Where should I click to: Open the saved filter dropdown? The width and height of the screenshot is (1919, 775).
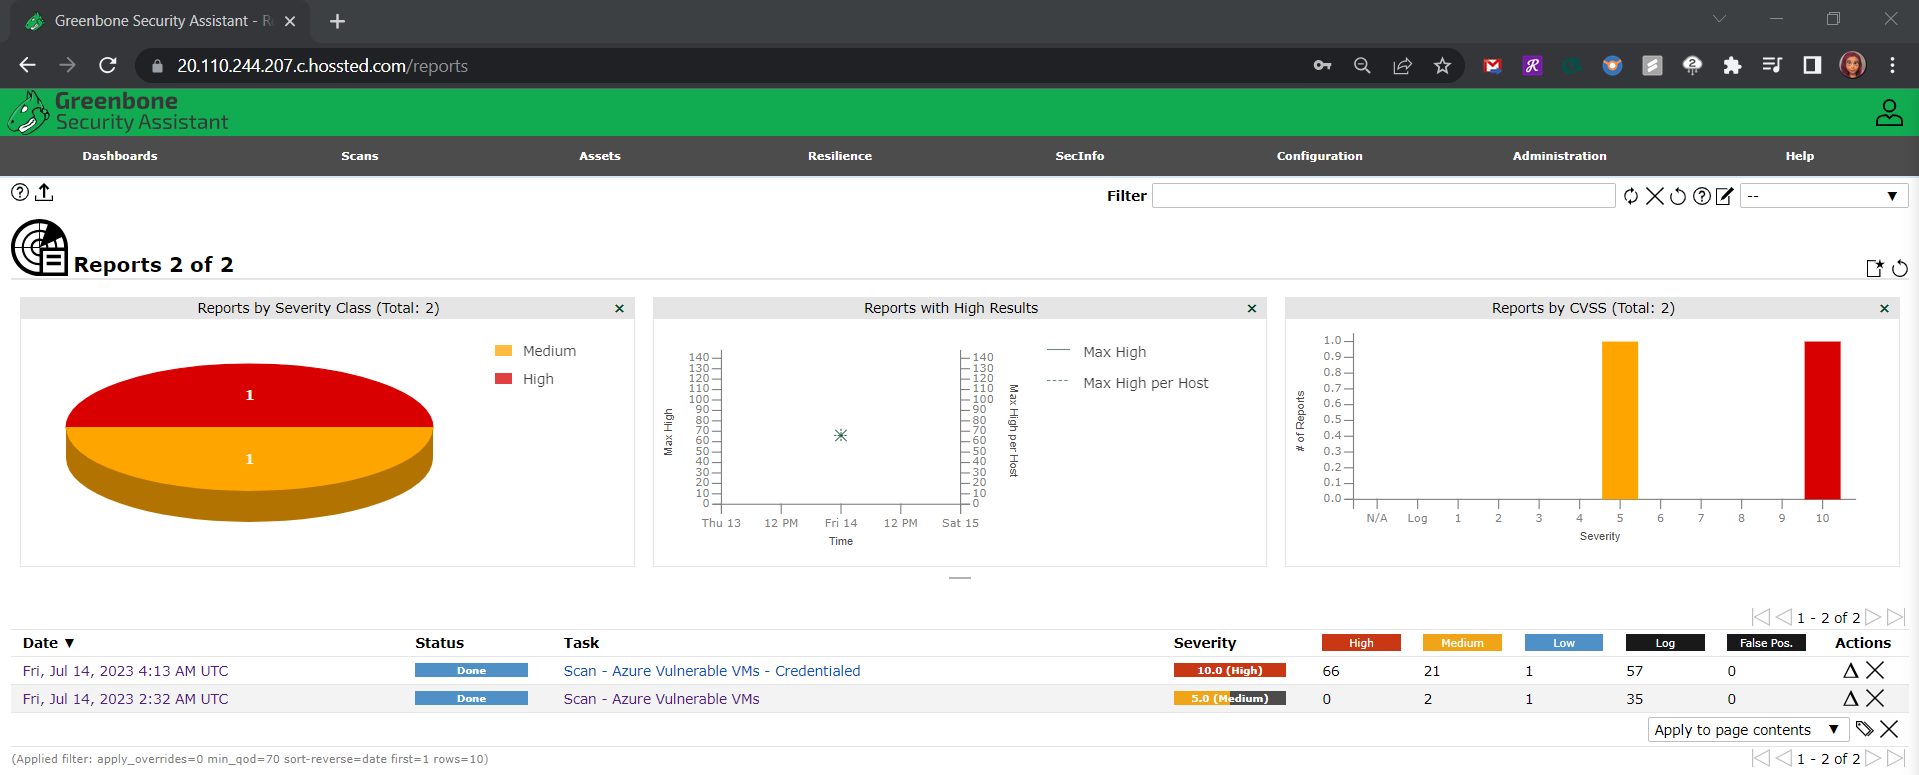point(1824,196)
